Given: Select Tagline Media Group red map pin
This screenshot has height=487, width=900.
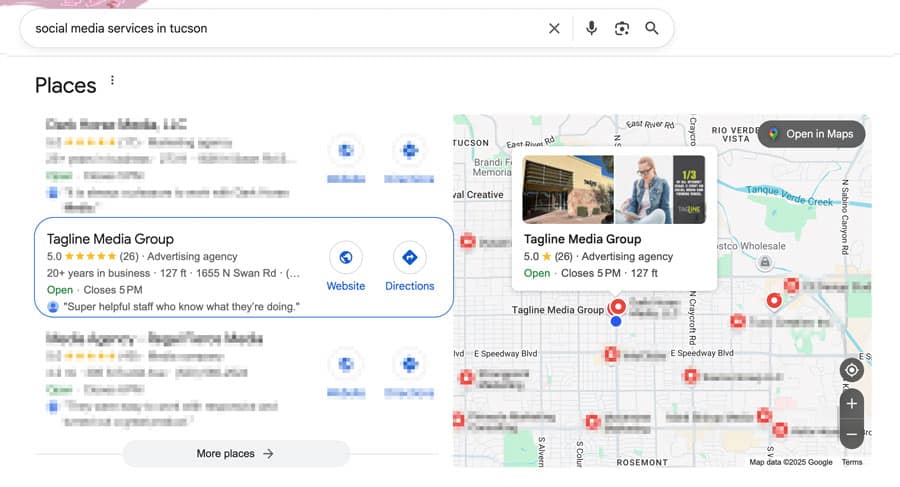Looking at the screenshot, I should pyautogui.click(x=618, y=307).
